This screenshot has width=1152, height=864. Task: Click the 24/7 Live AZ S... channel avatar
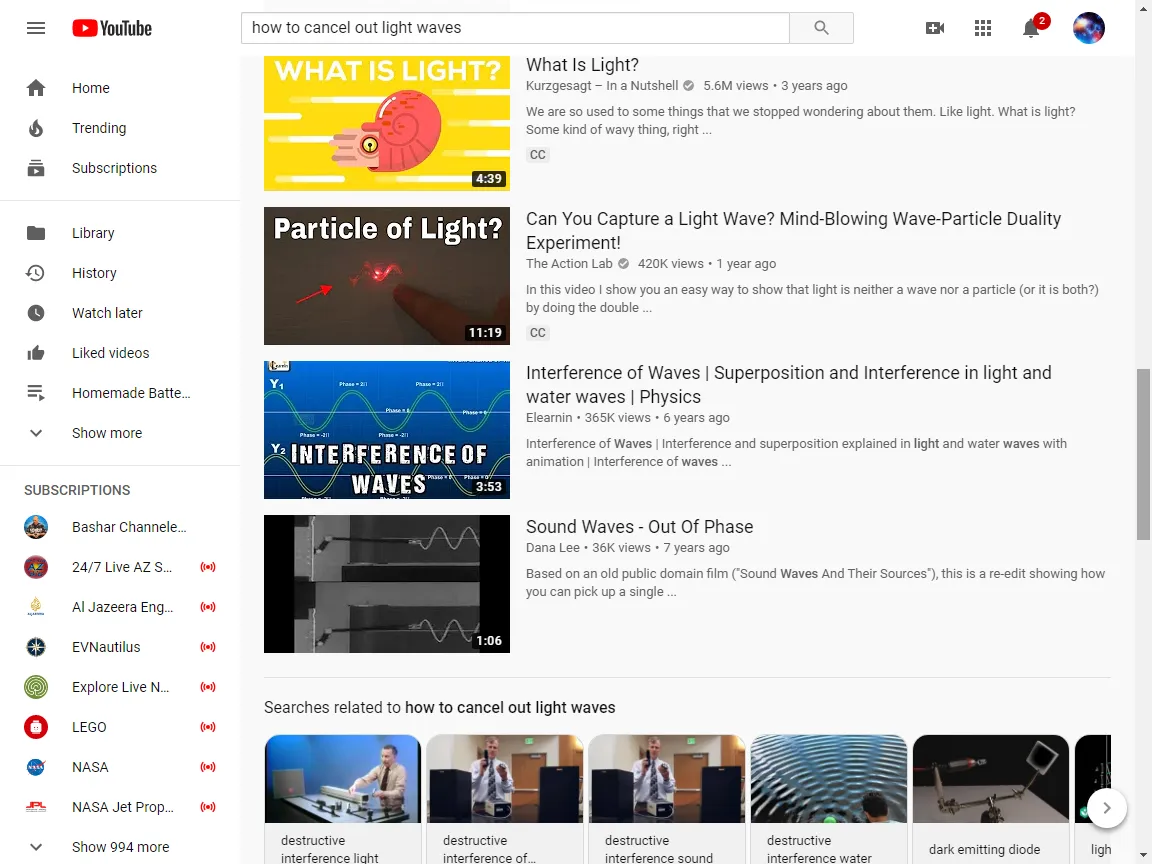[x=36, y=567]
